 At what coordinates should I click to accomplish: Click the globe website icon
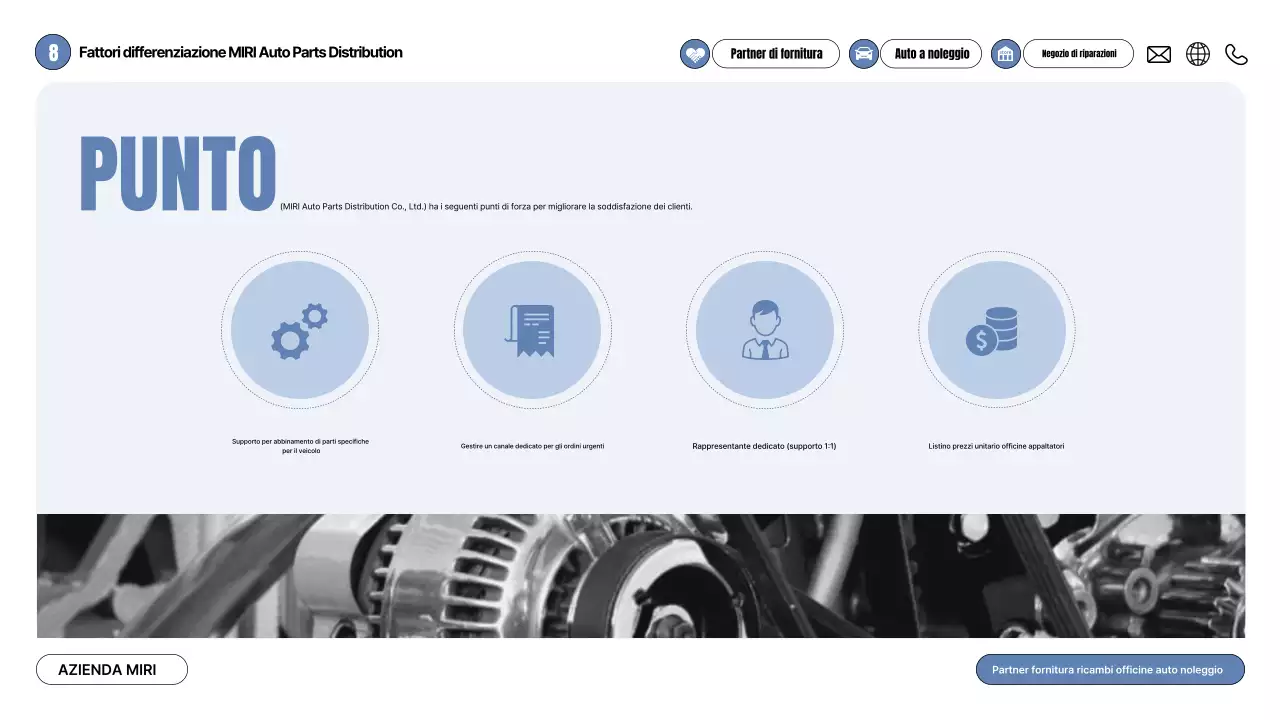[x=1197, y=54]
